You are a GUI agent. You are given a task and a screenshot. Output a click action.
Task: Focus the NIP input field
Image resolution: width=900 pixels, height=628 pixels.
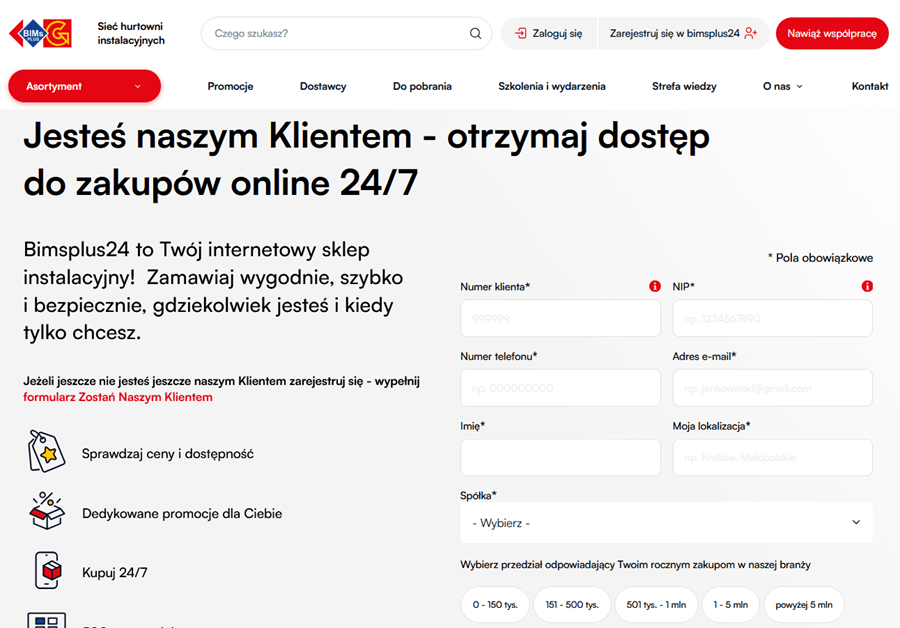click(x=773, y=318)
